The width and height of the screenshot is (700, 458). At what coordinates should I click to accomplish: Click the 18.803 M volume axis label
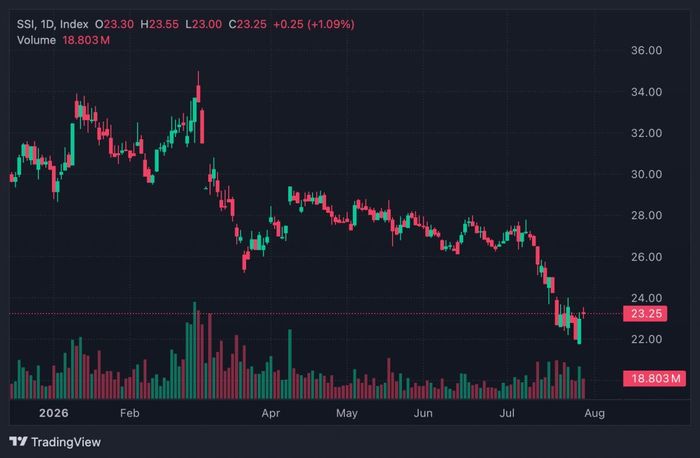click(x=654, y=379)
